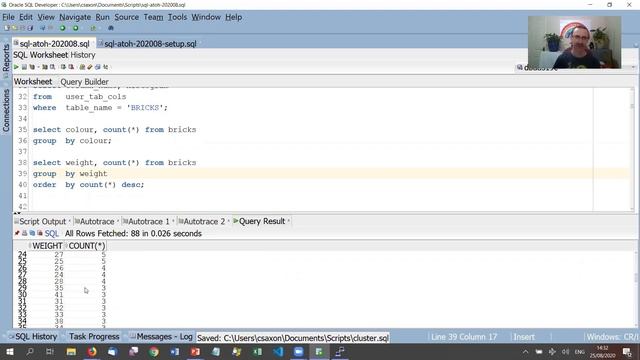The height and width of the screenshot is (360, 640).
Task: Click the Rollback icon
Action: point(71,67)
